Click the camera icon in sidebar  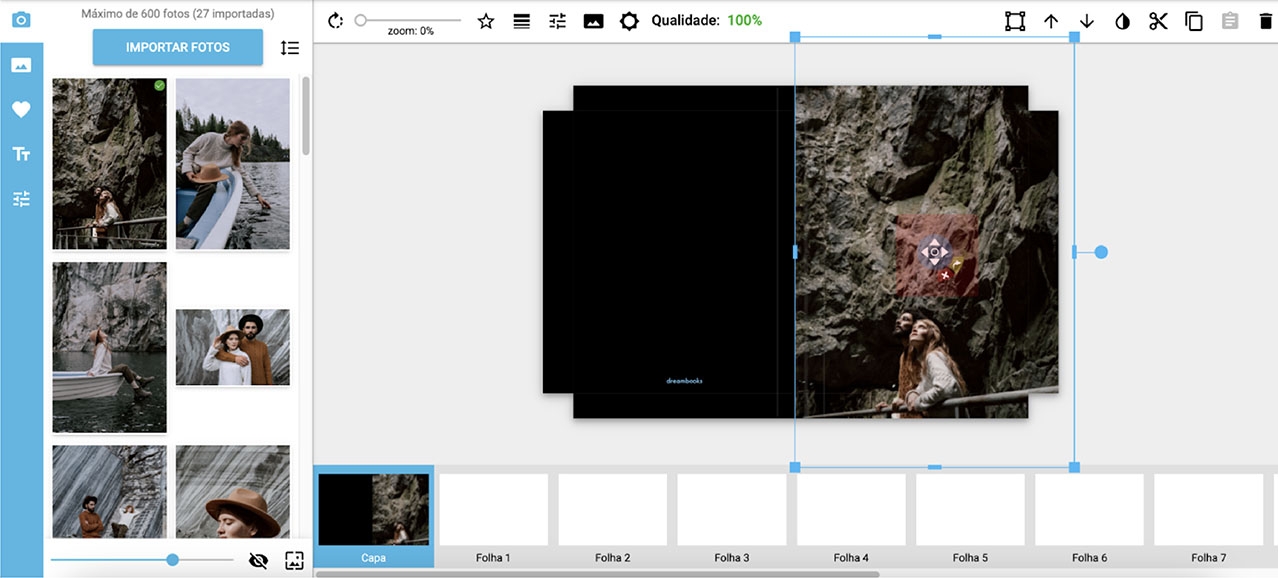[x=21, y=19]
